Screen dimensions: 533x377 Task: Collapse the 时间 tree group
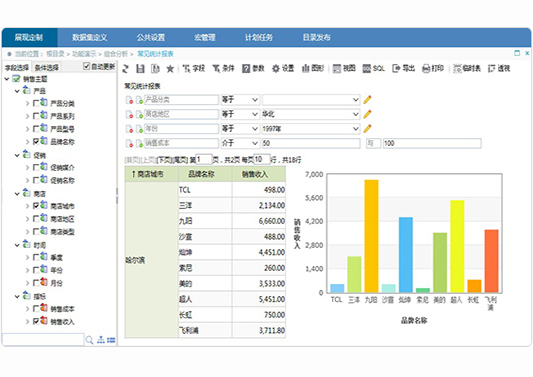tap(17, 245)
